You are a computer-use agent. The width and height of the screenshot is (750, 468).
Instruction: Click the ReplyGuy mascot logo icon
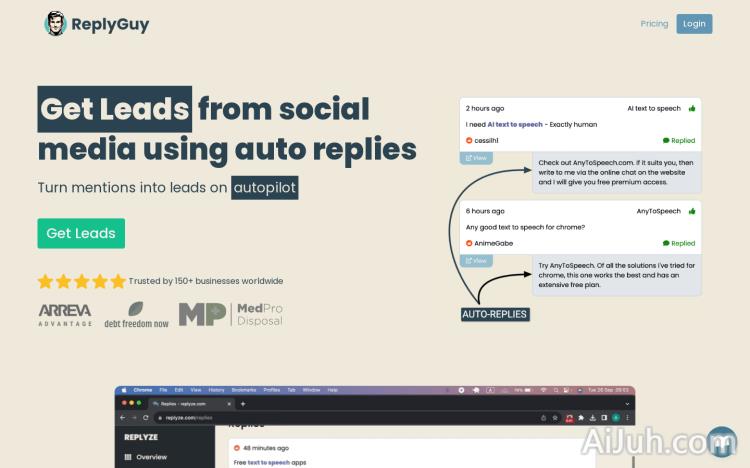tap(55, 24)
